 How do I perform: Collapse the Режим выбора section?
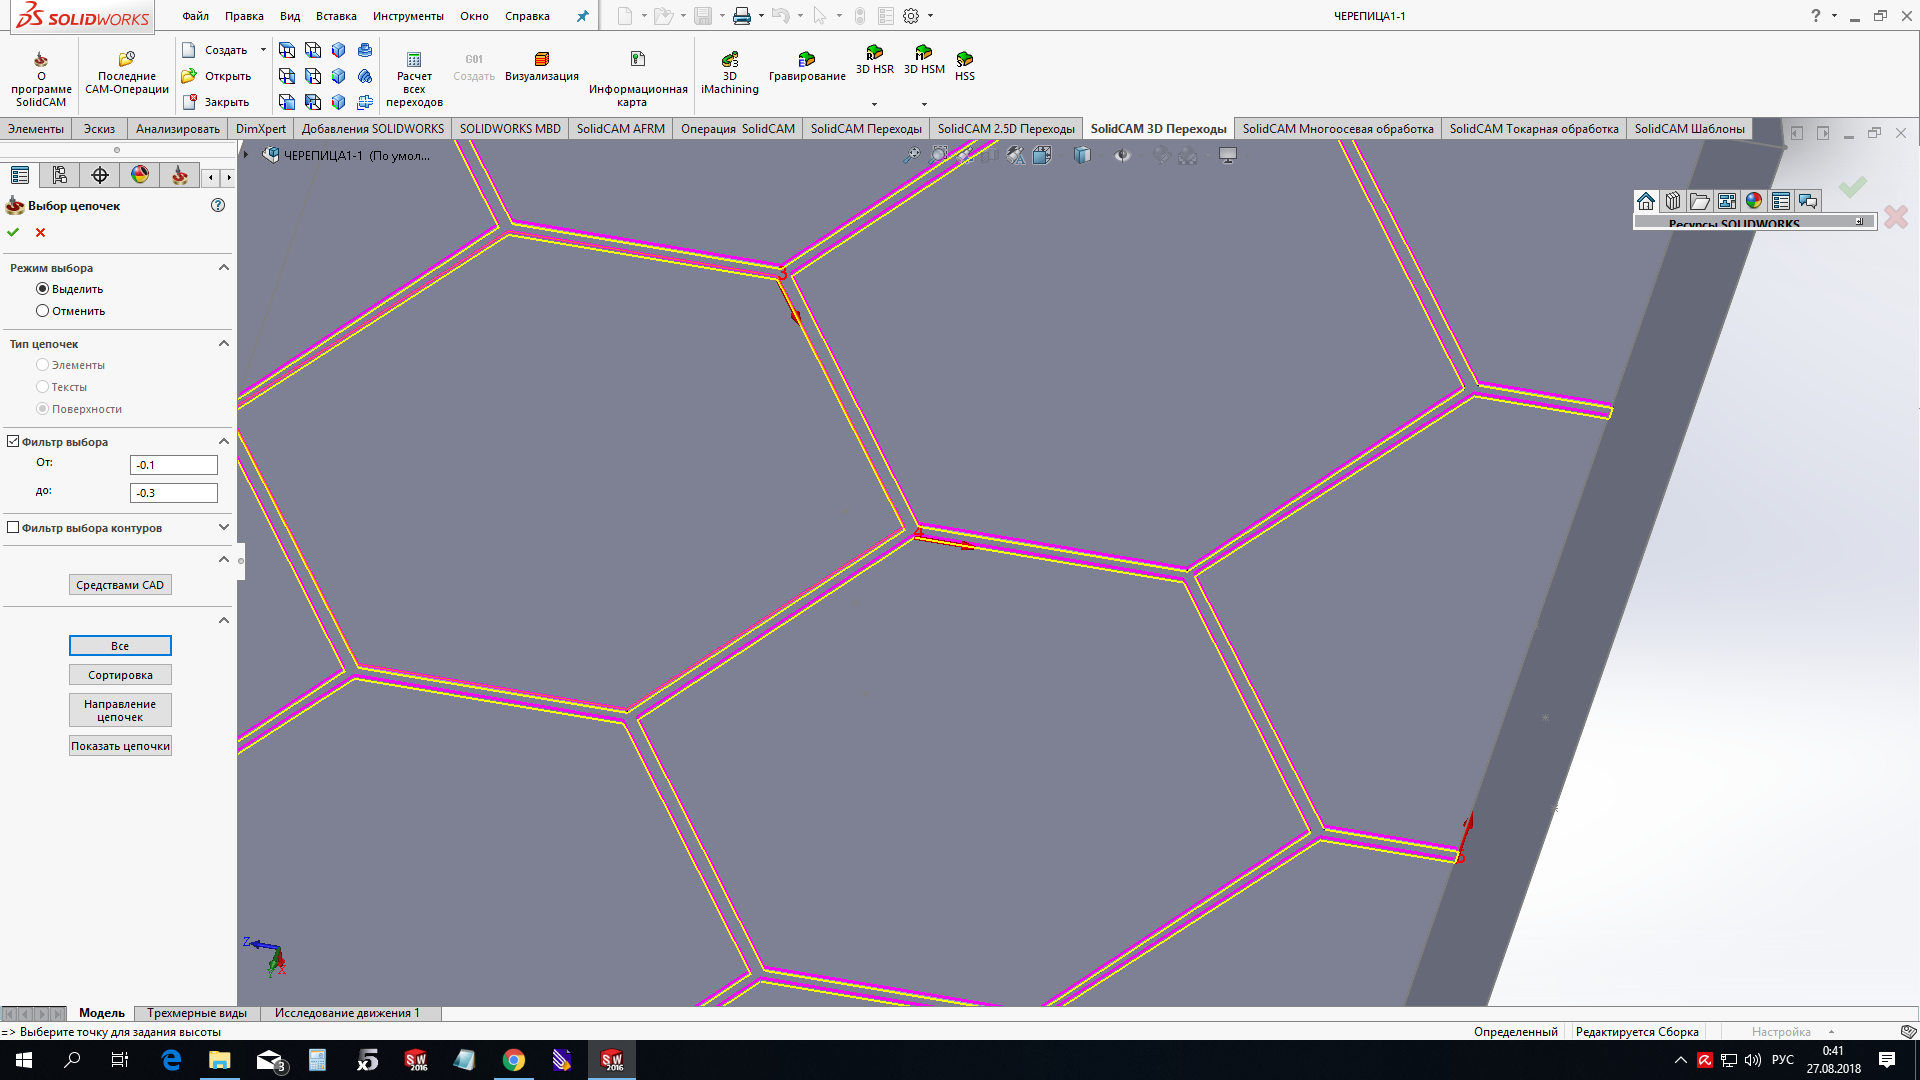pos(224,267)
